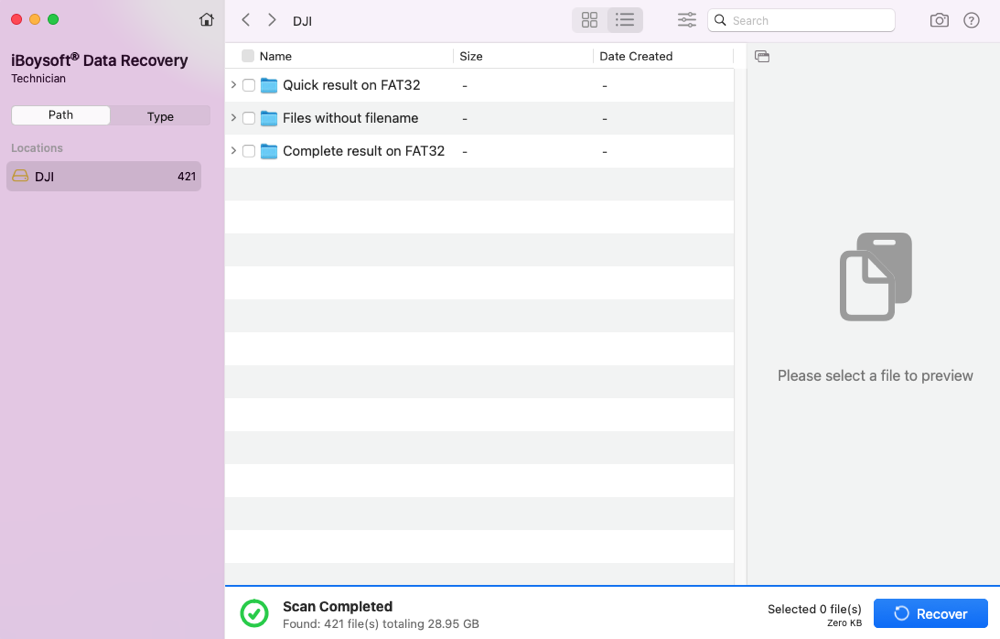Click the Home icon in sidebar
1000x639 pixels.
click(x=206, y=20)
